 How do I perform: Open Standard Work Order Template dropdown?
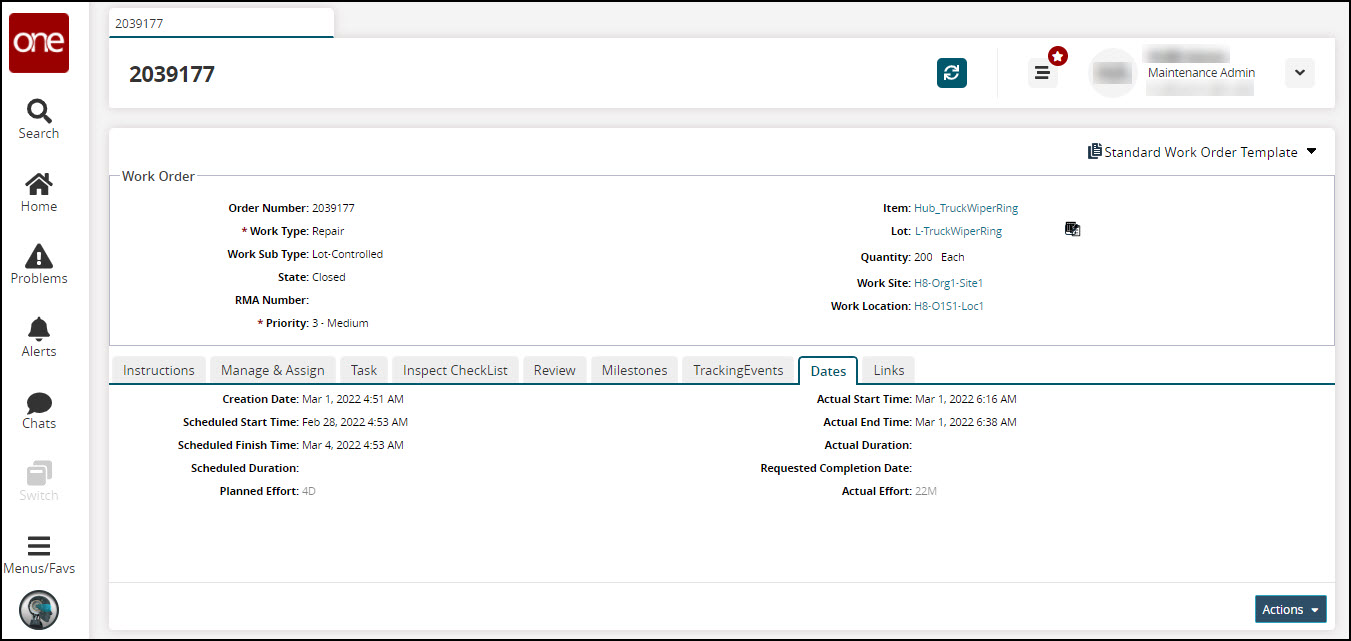pyautogui.click(x=1202, y=152)
